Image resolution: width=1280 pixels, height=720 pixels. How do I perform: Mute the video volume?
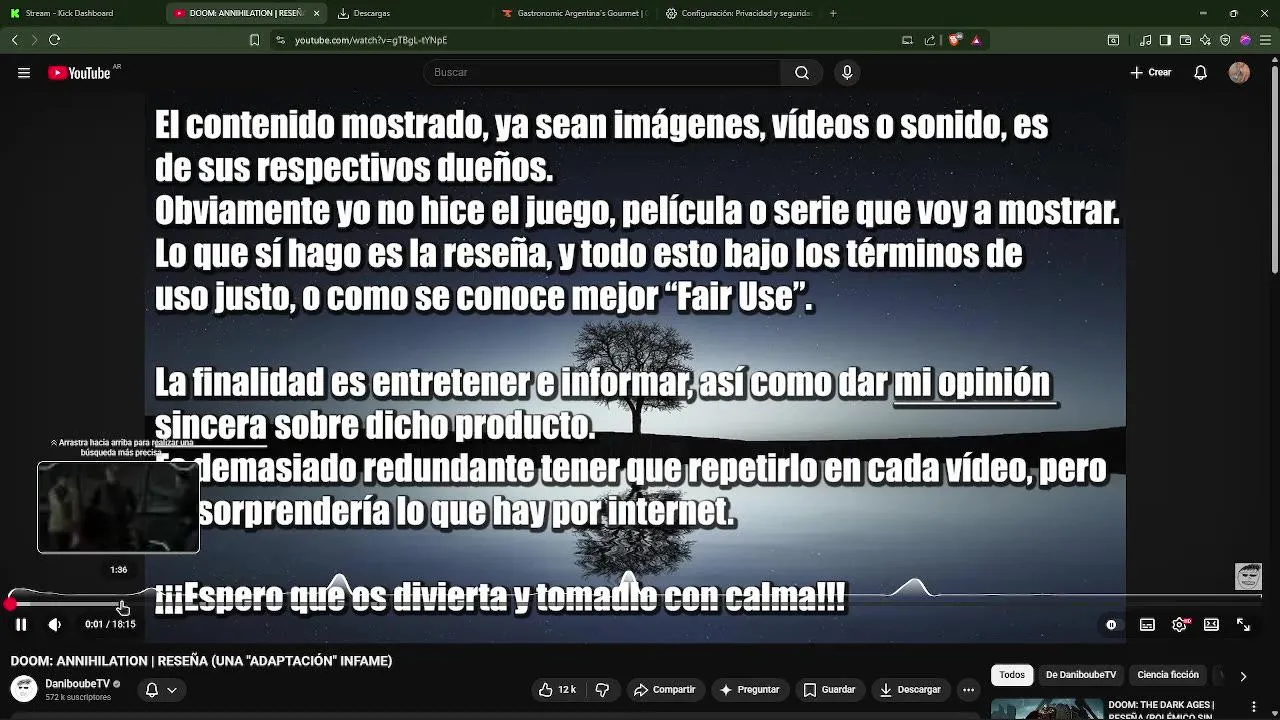click(54, 624)
